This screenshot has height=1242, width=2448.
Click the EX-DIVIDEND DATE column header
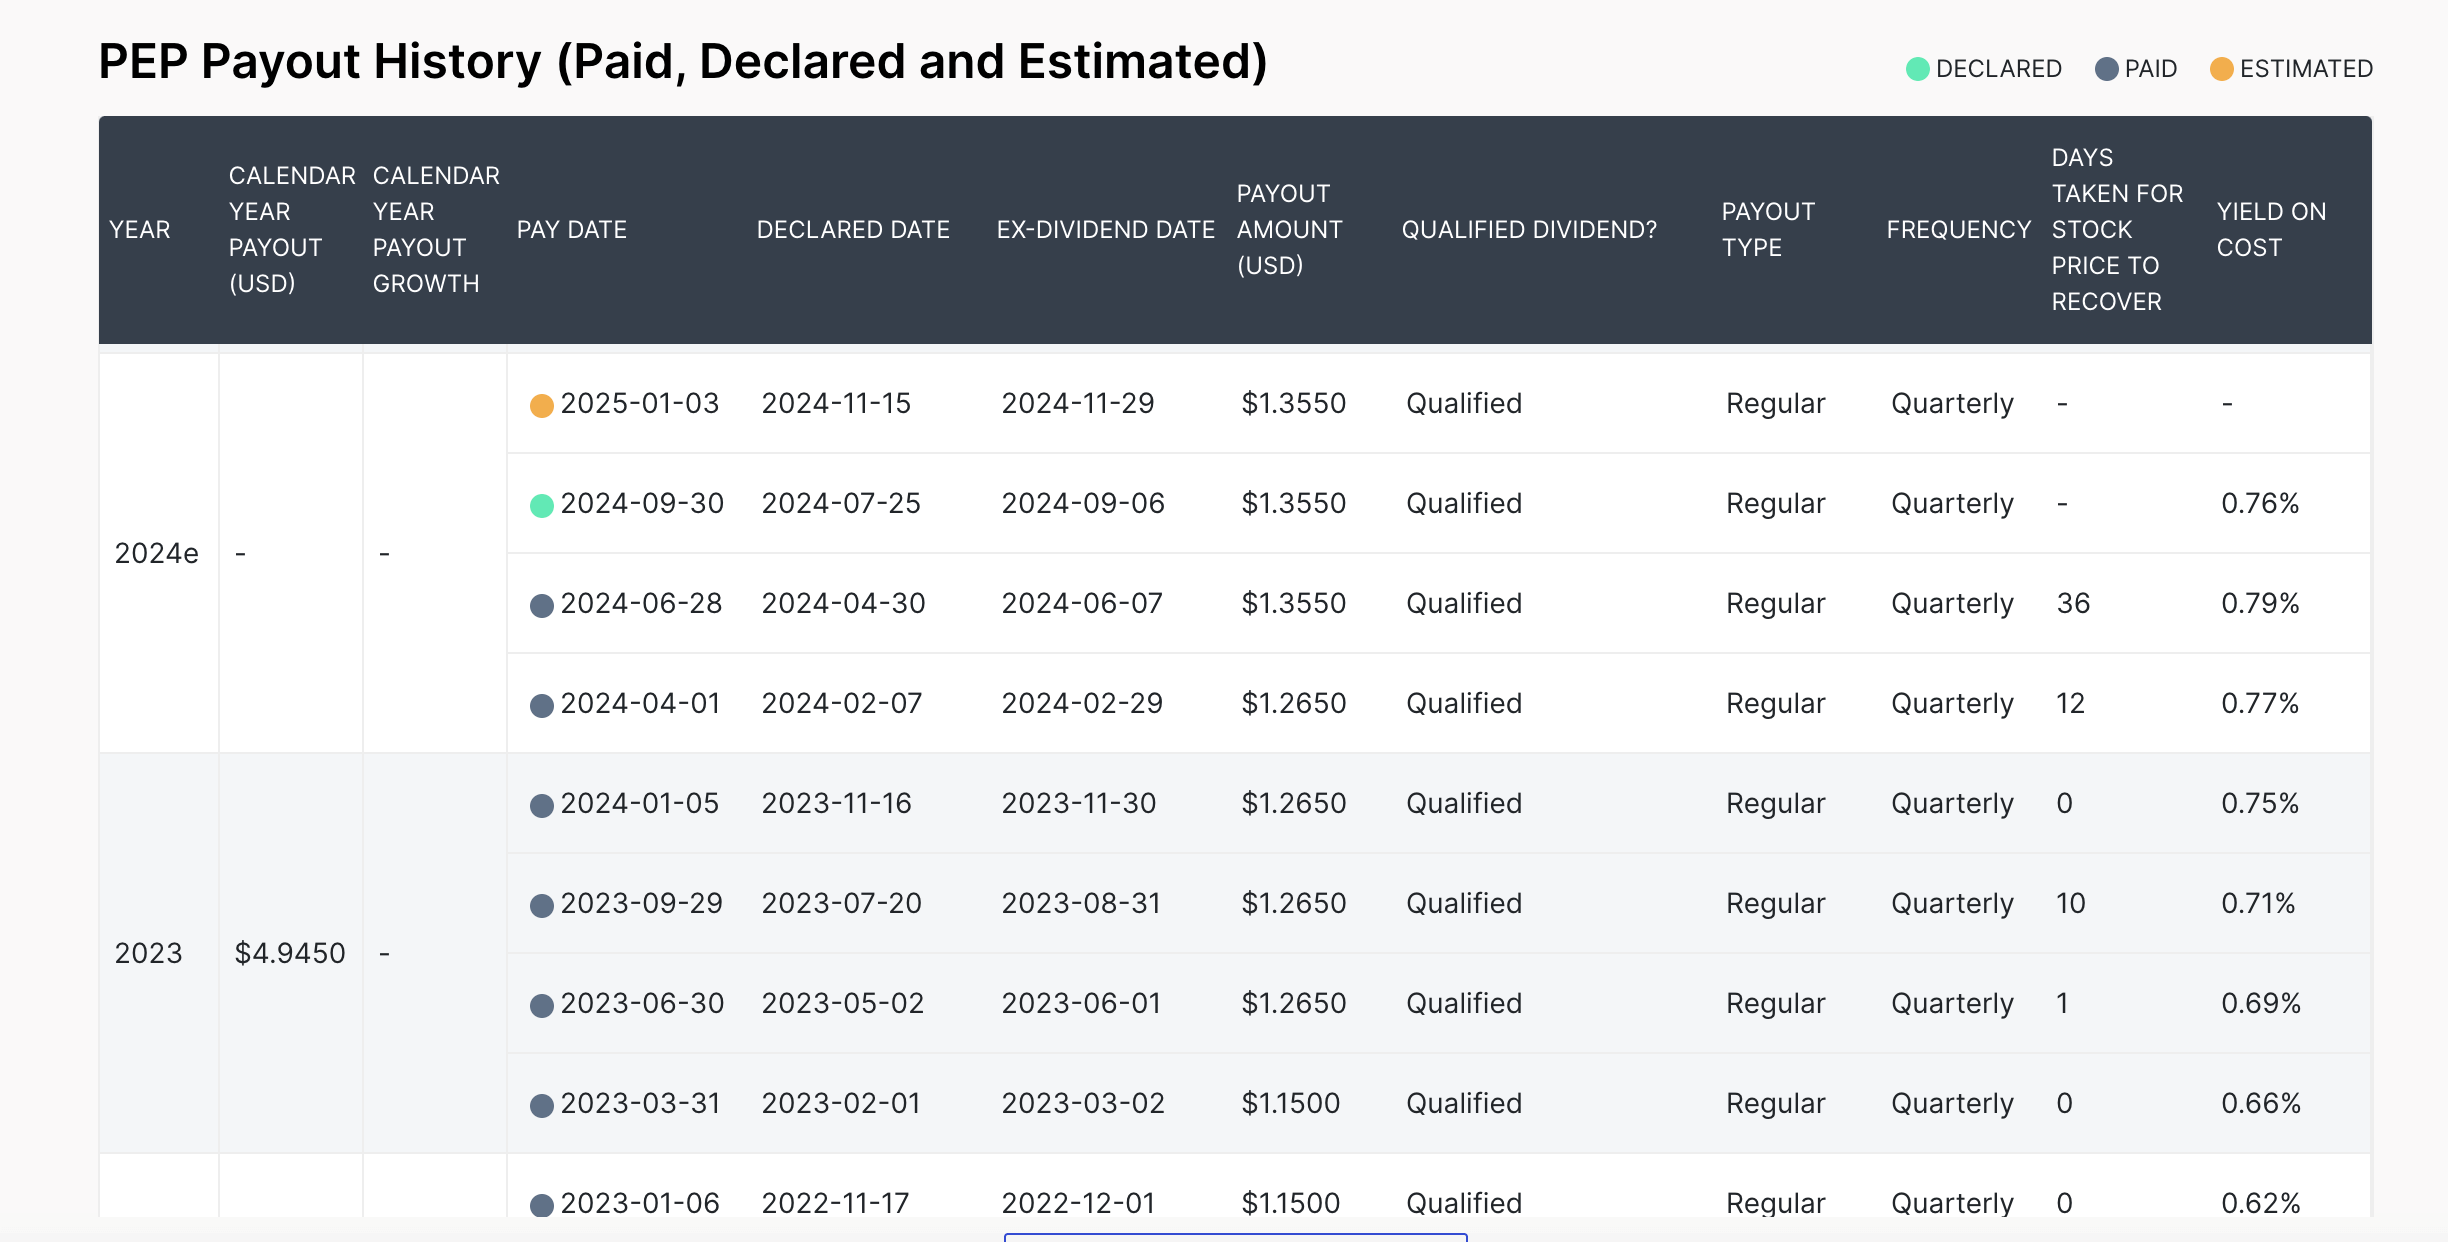click(x=1105, y=230)
